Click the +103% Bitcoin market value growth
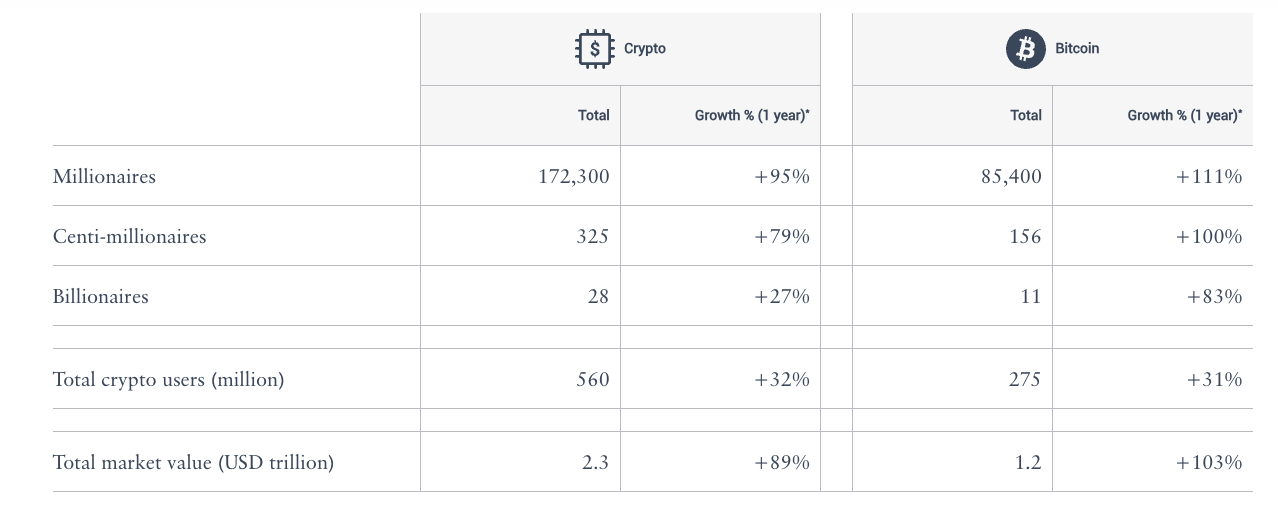 coord(1209,463)
